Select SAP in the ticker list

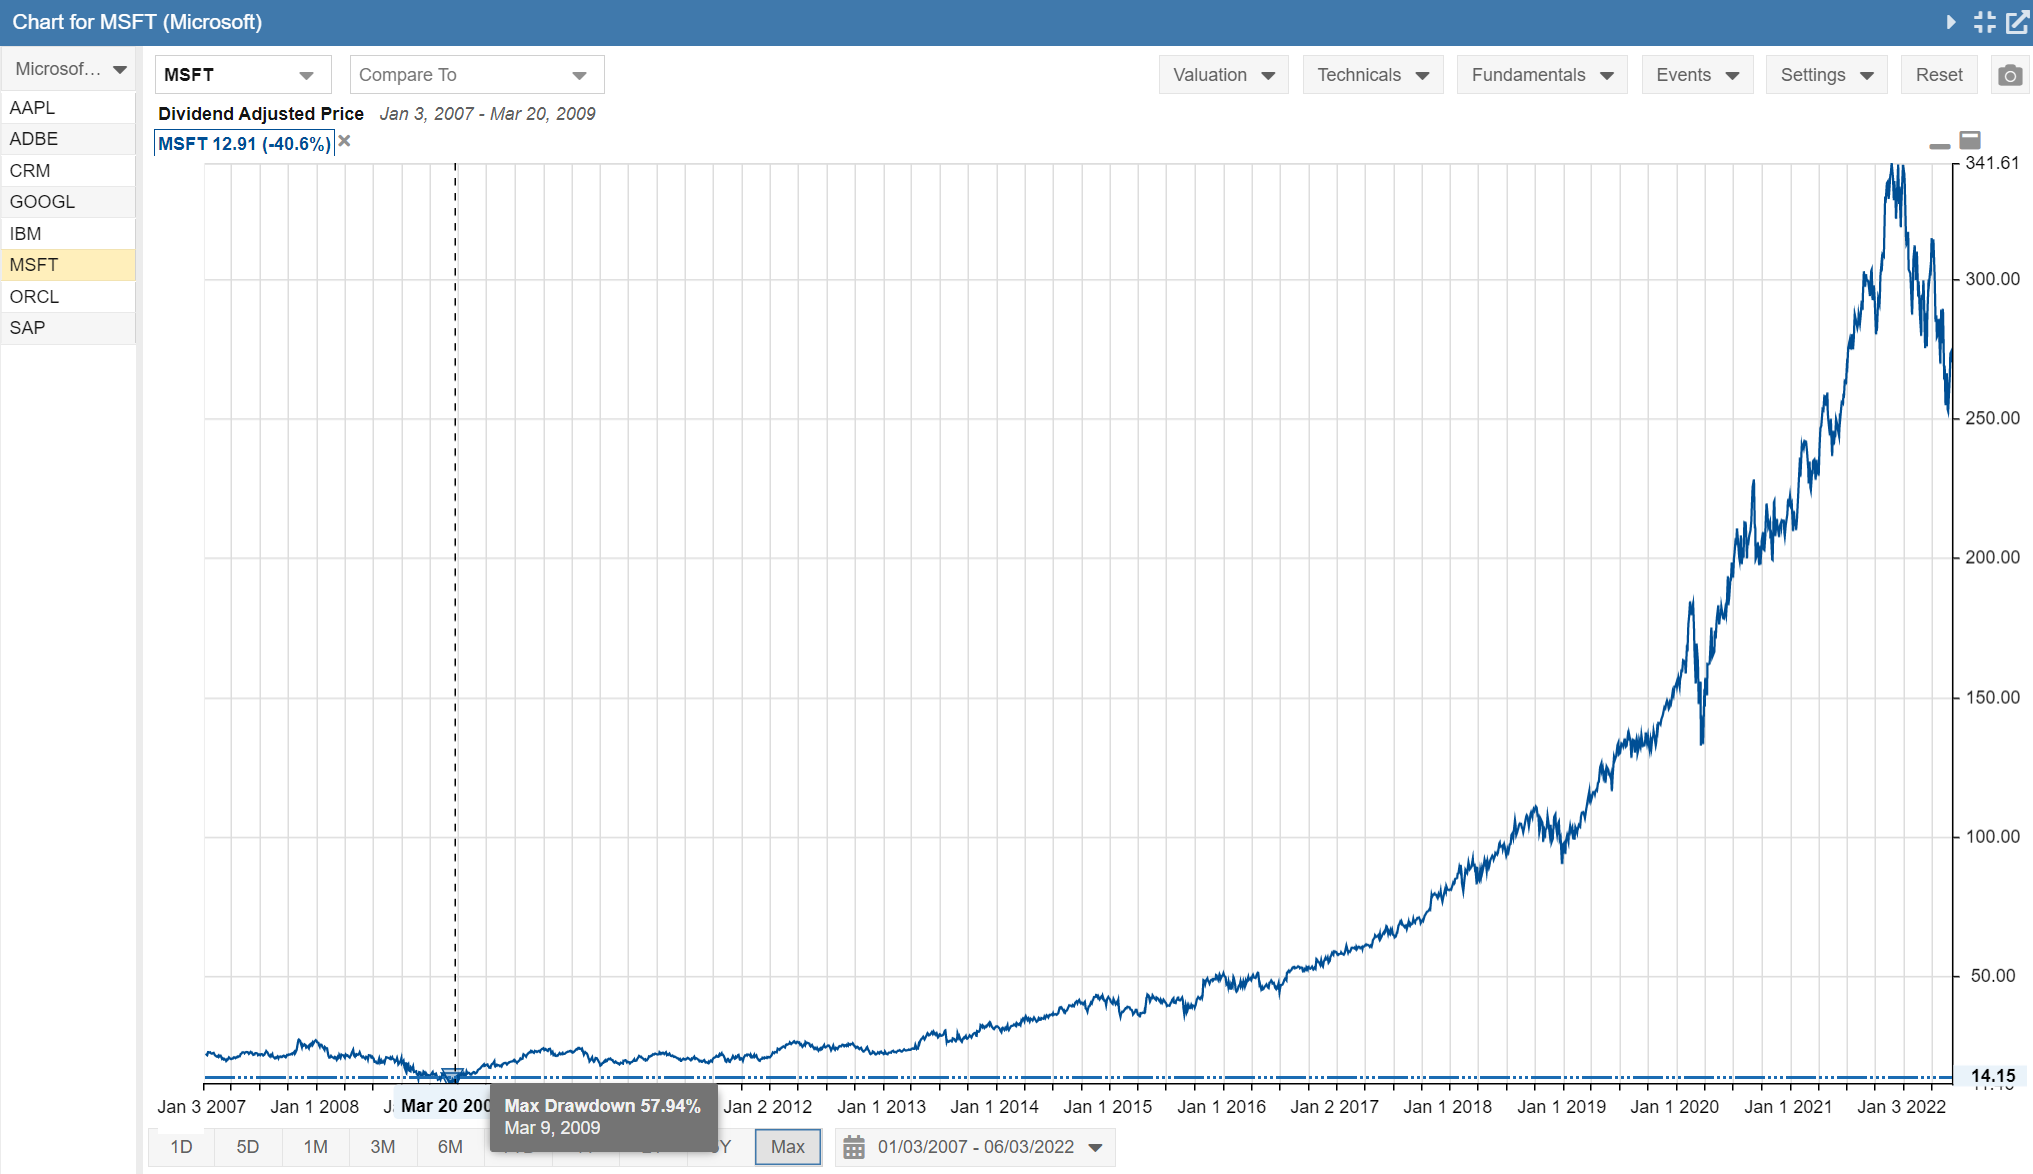click(x=68, y=328)
